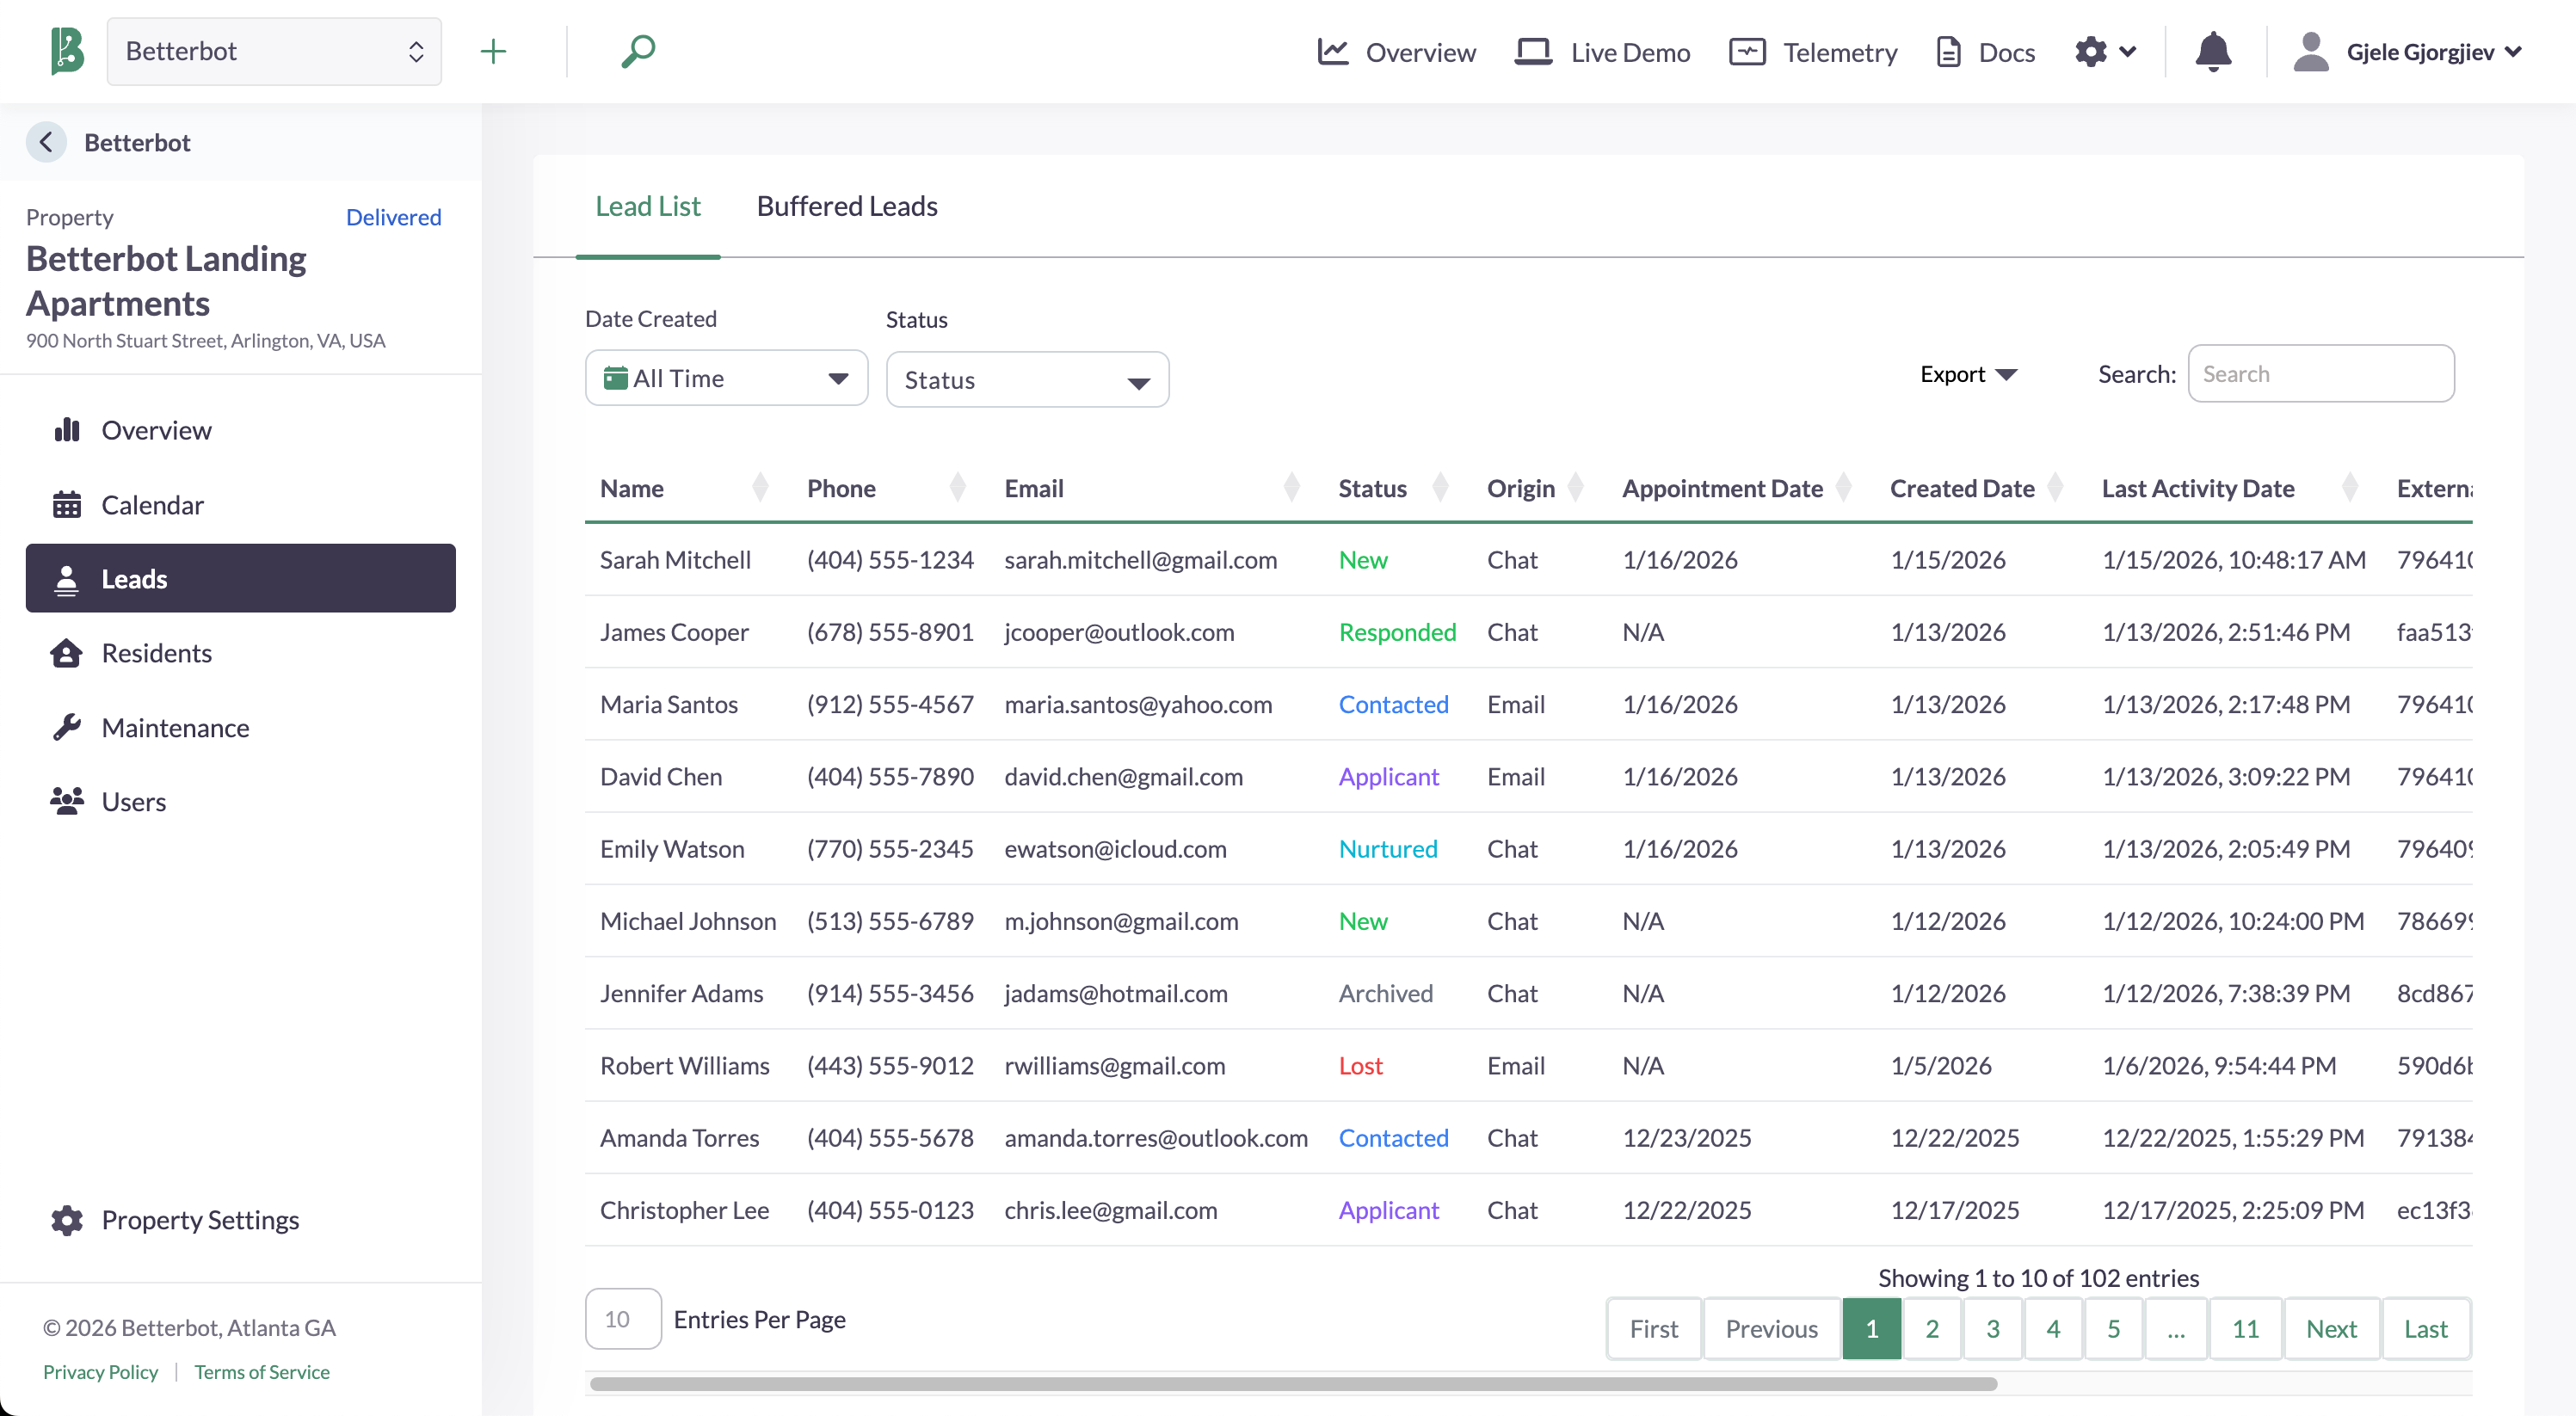Click the plus icon to add new property
Image resolution: width=2576 pixels, height=1416 pixels.
[x=493, y=51]
